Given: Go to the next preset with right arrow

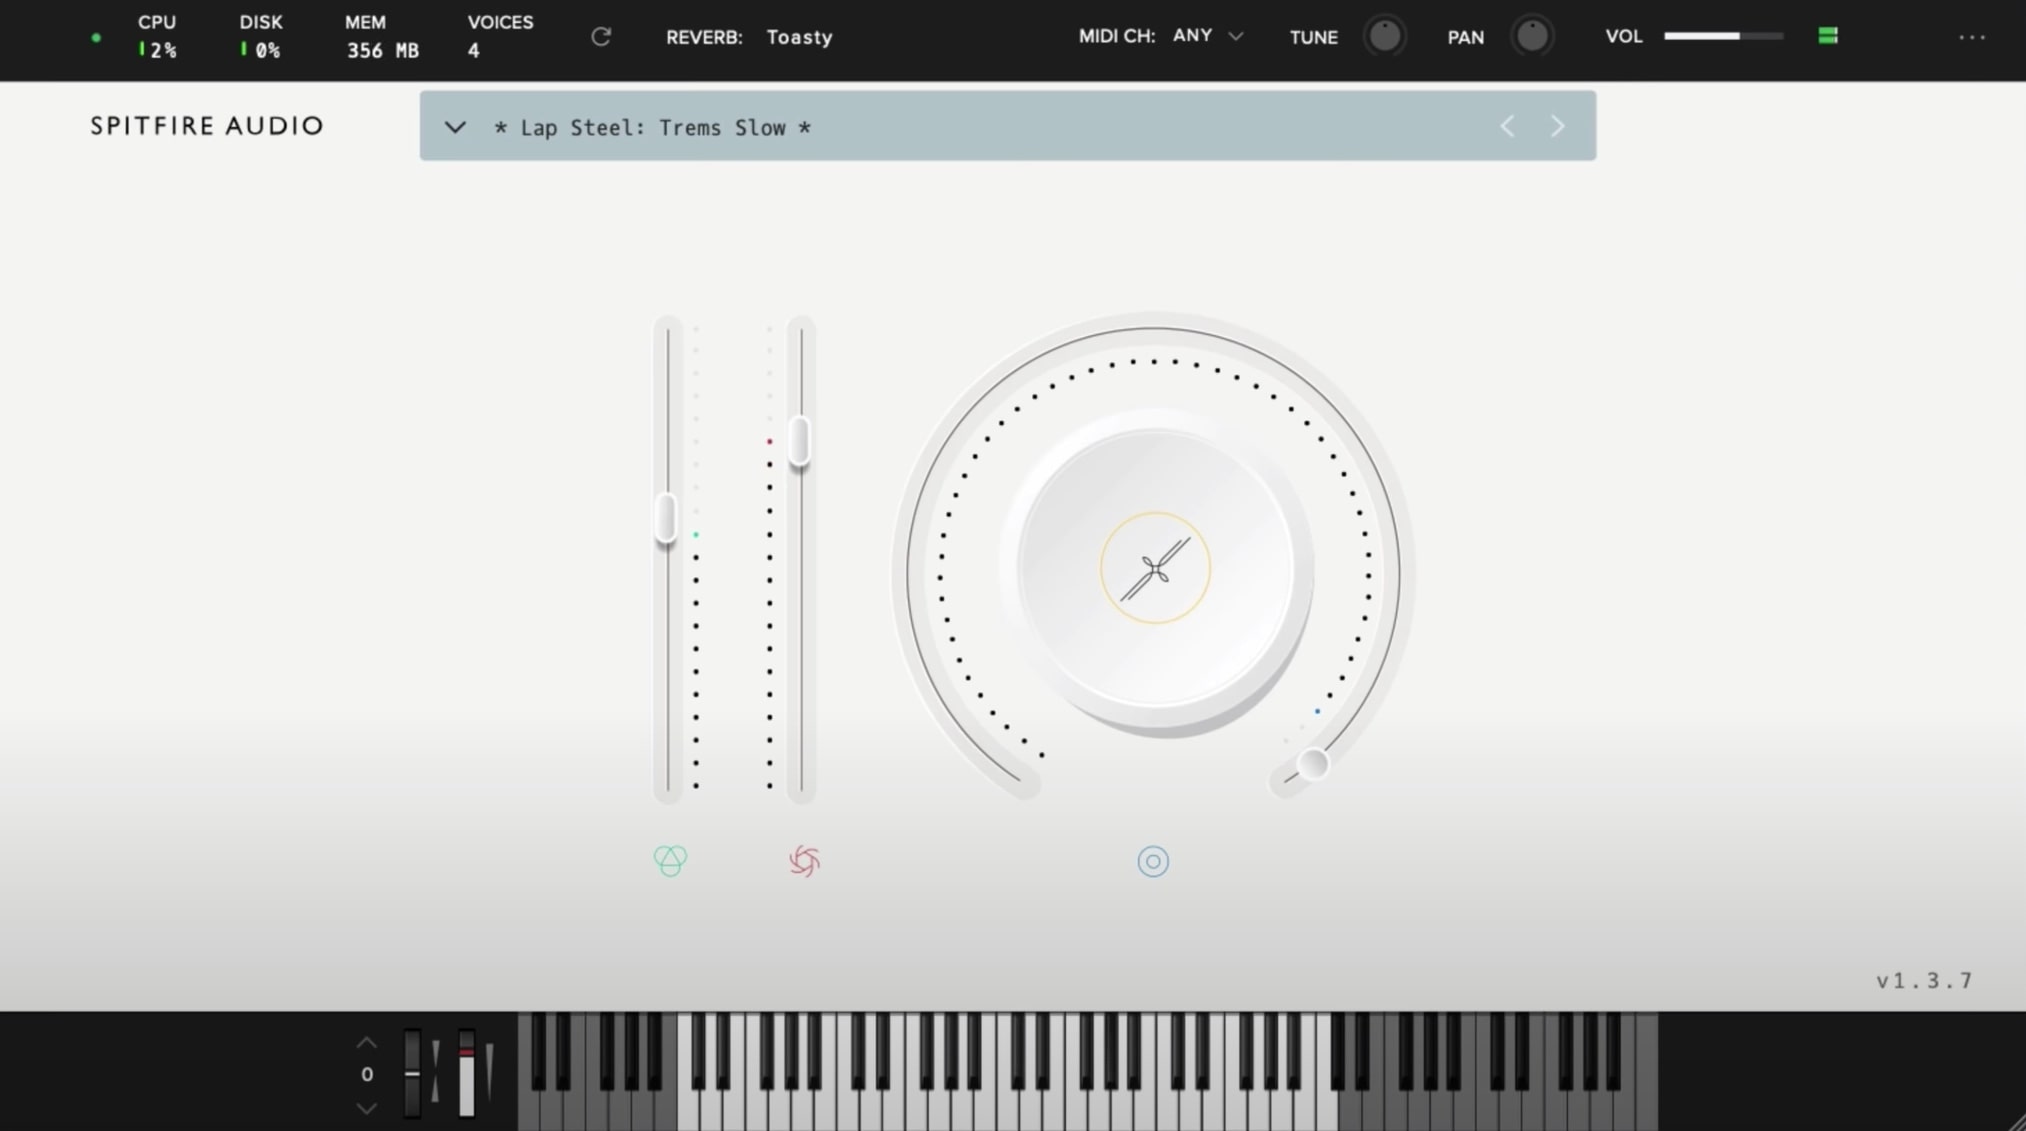Looking at the screenshot, I should click(1557, 126).
